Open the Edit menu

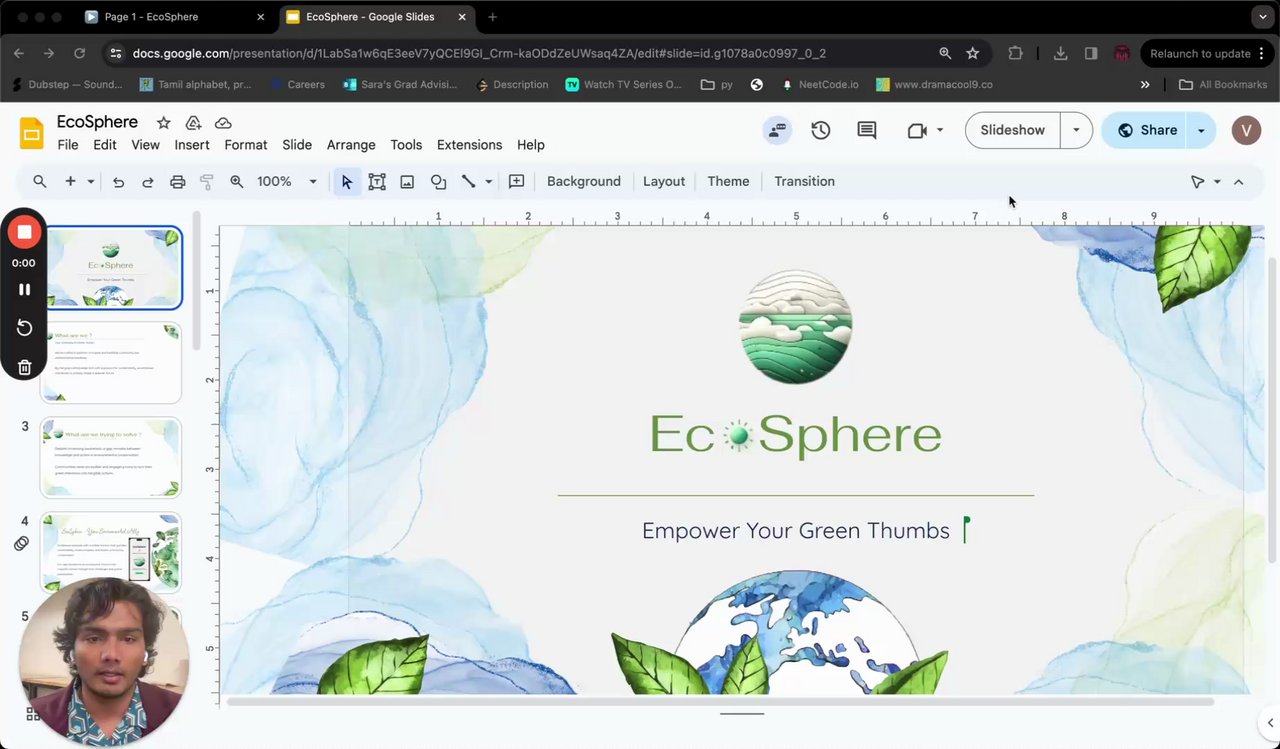coord(105,145)
